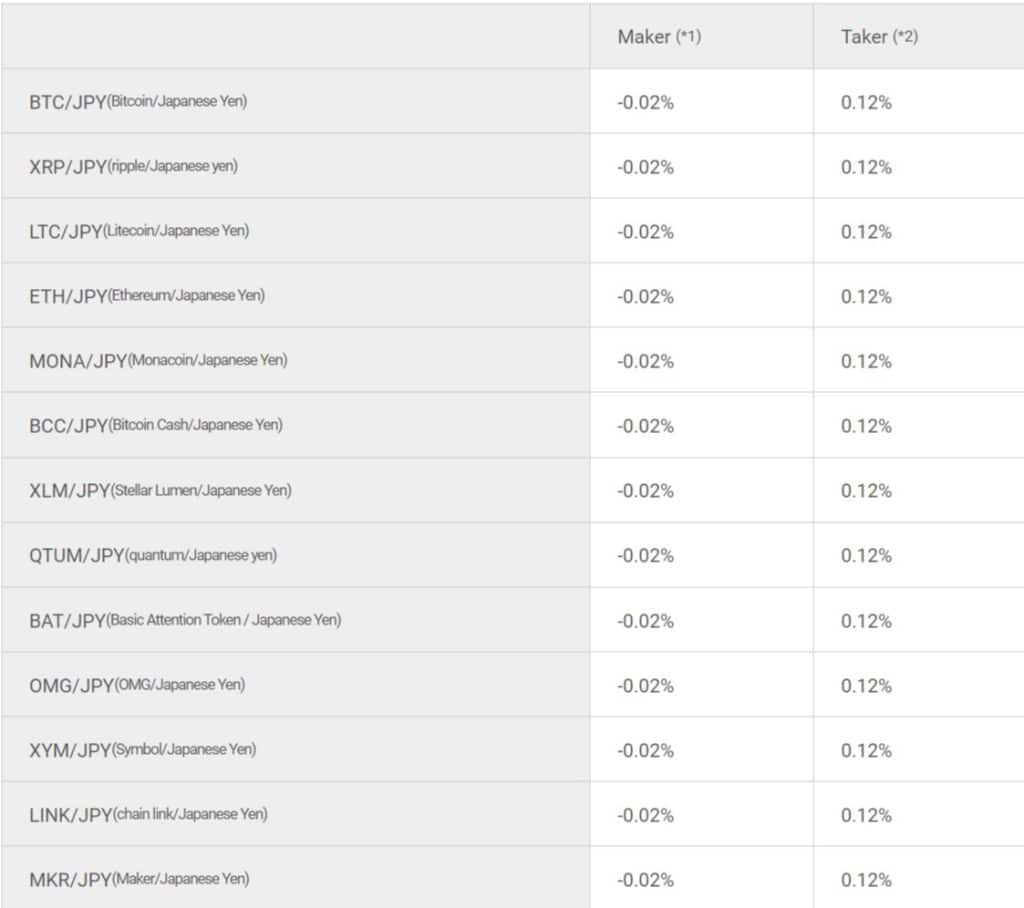1024x908 pixels.
Task: Click the Maker column header
Action: click(x=644, y=37)
